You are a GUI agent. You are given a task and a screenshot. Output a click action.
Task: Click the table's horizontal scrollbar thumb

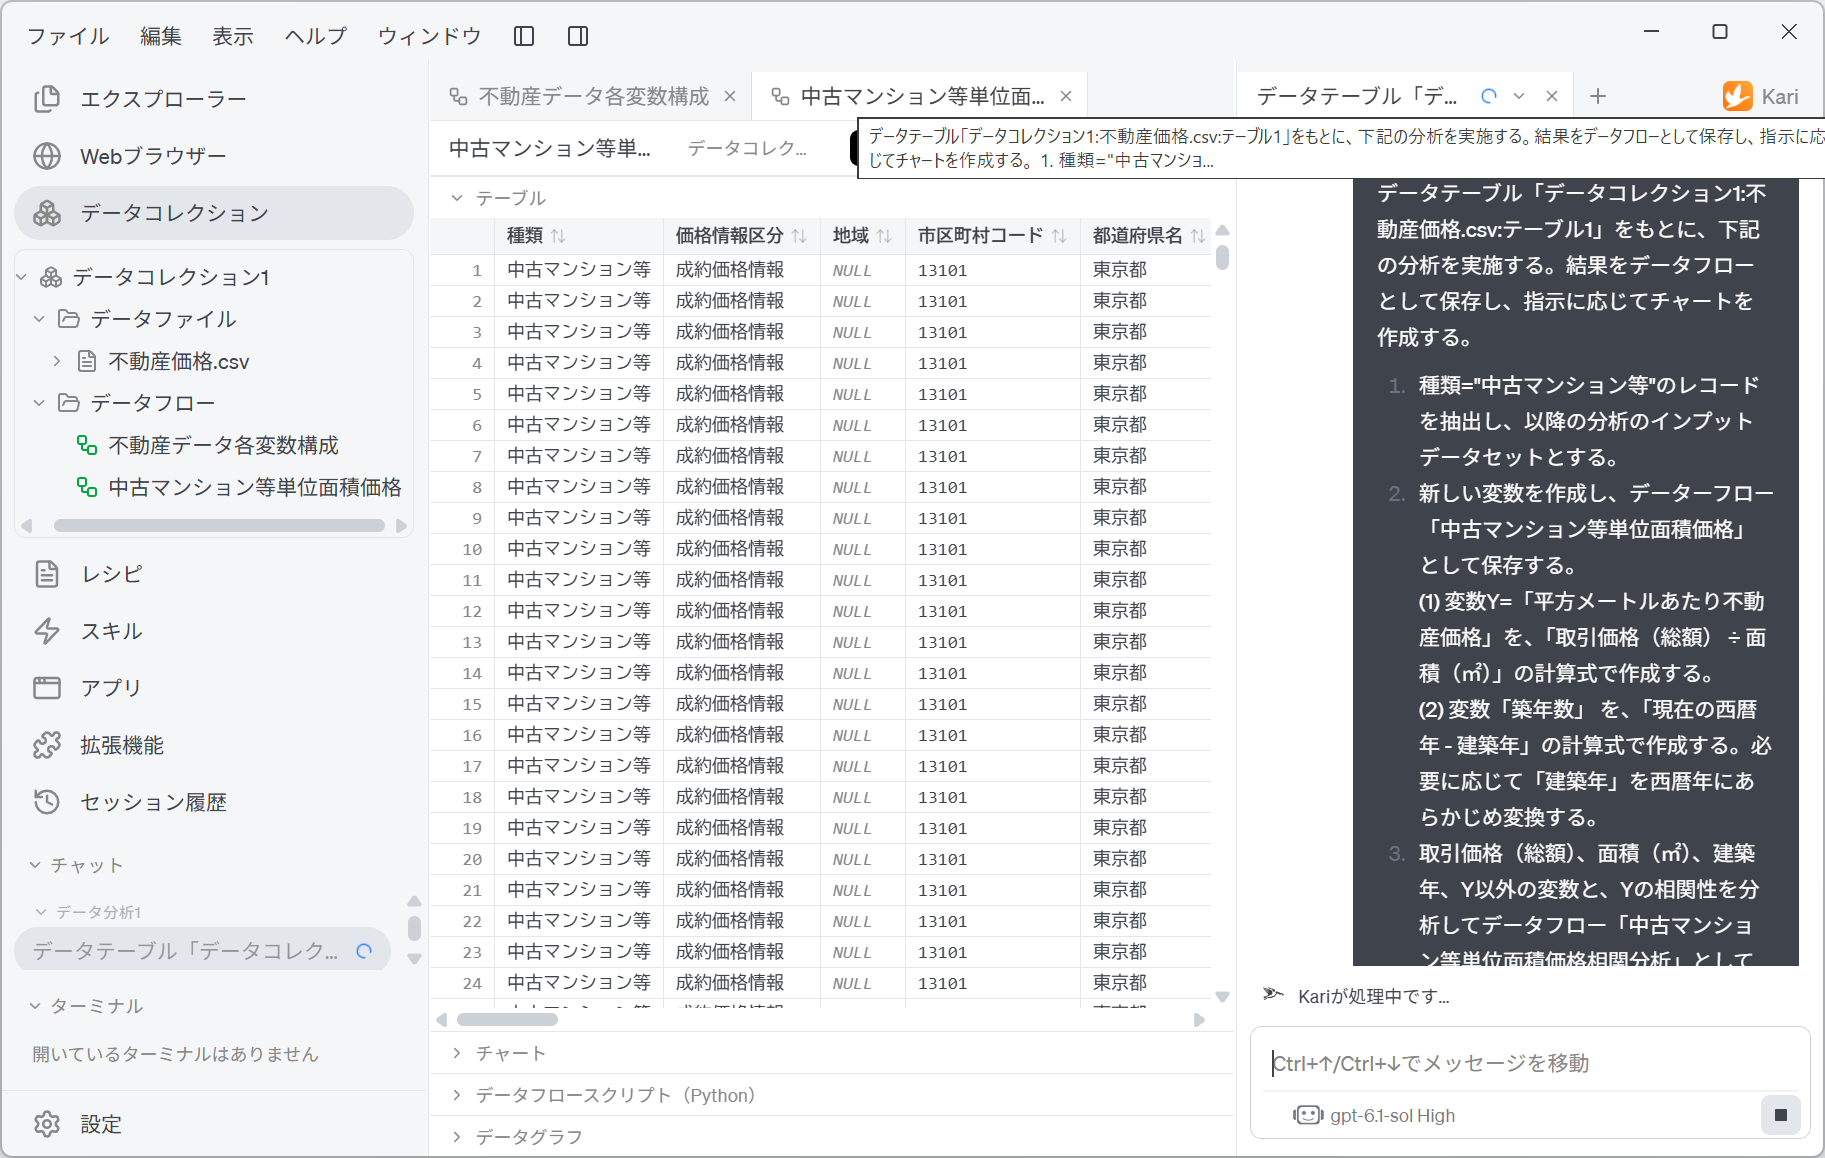click(507, 1020)
